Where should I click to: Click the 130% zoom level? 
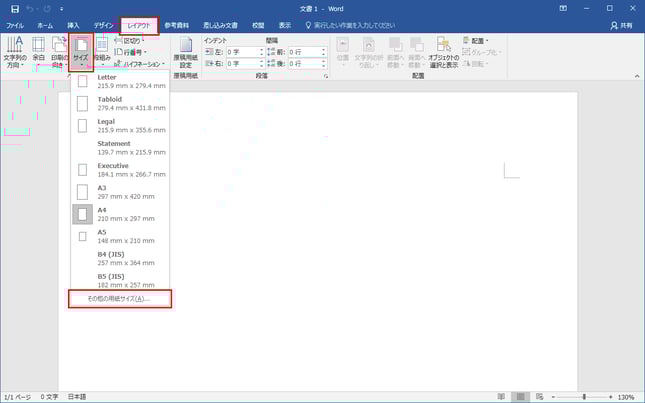point(626,397)
